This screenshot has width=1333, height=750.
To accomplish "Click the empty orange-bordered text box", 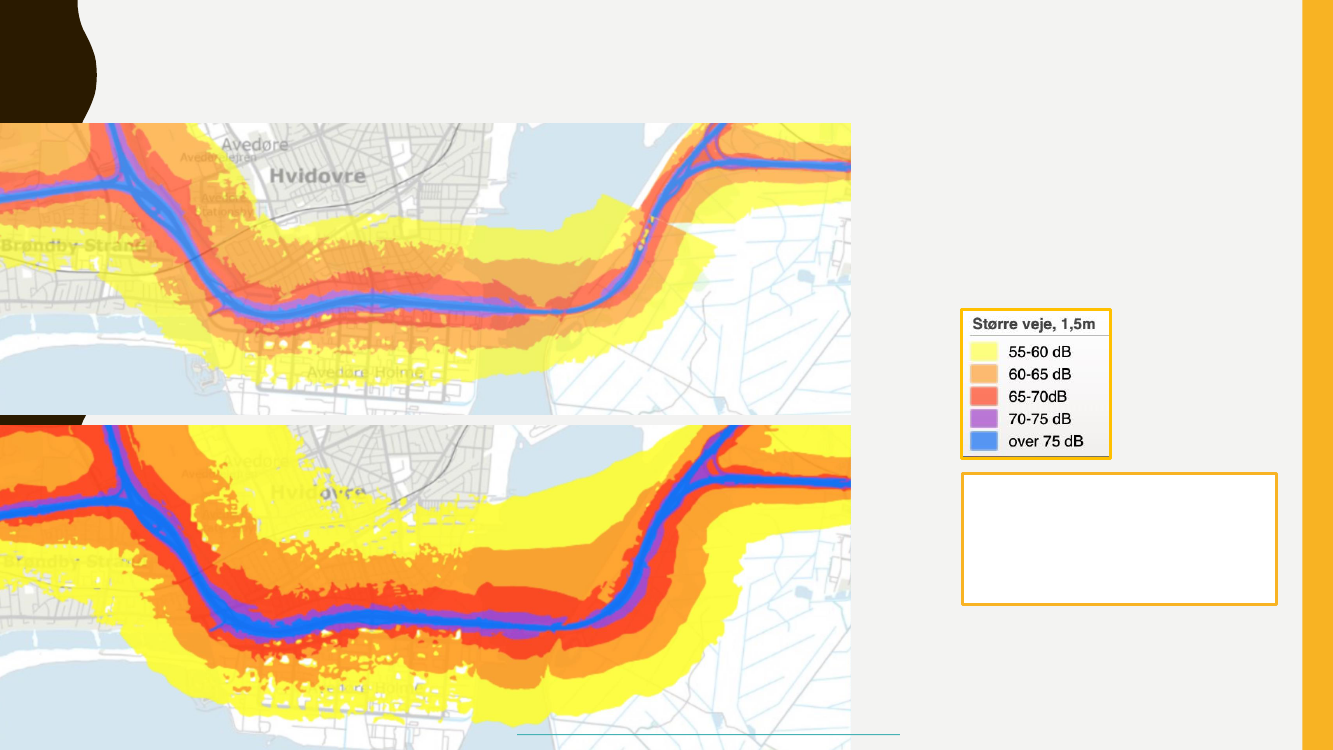I will (1119, 539).
